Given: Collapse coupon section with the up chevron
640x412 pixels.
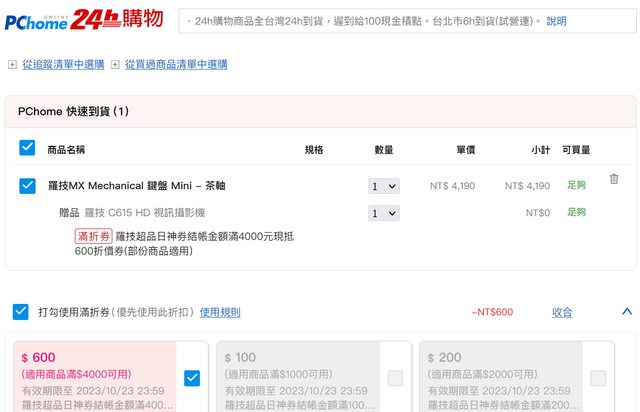Looking at the screenshot, I should 627,312.
